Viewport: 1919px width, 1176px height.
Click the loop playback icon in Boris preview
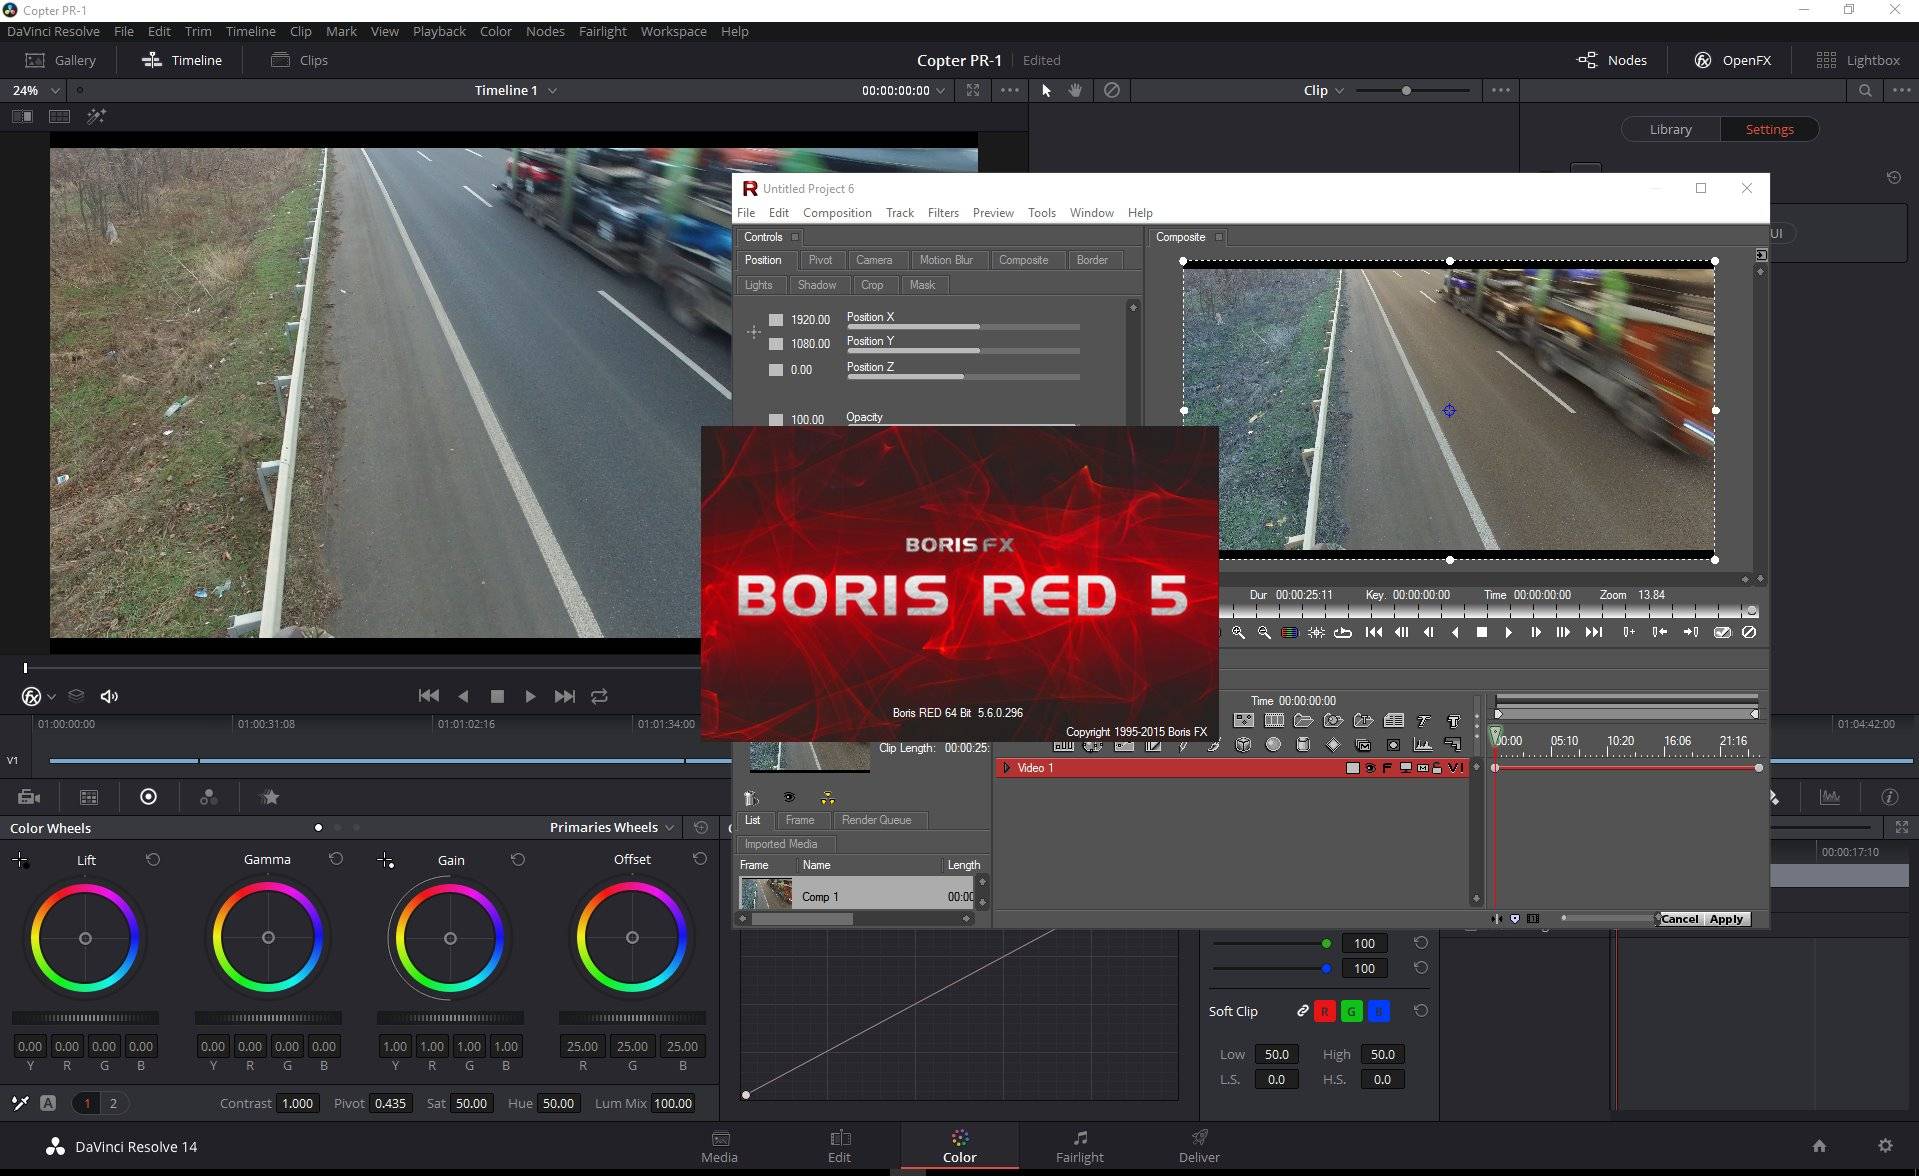(x=1343, y=632)
